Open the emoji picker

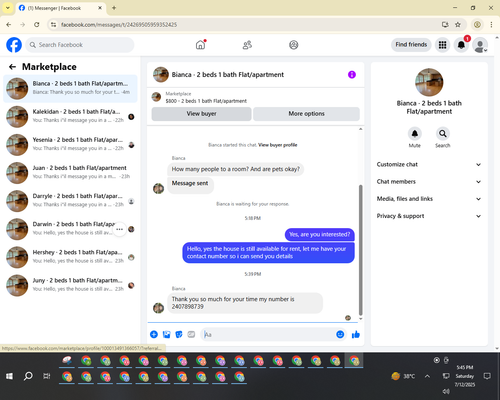[x=340, y=334]
